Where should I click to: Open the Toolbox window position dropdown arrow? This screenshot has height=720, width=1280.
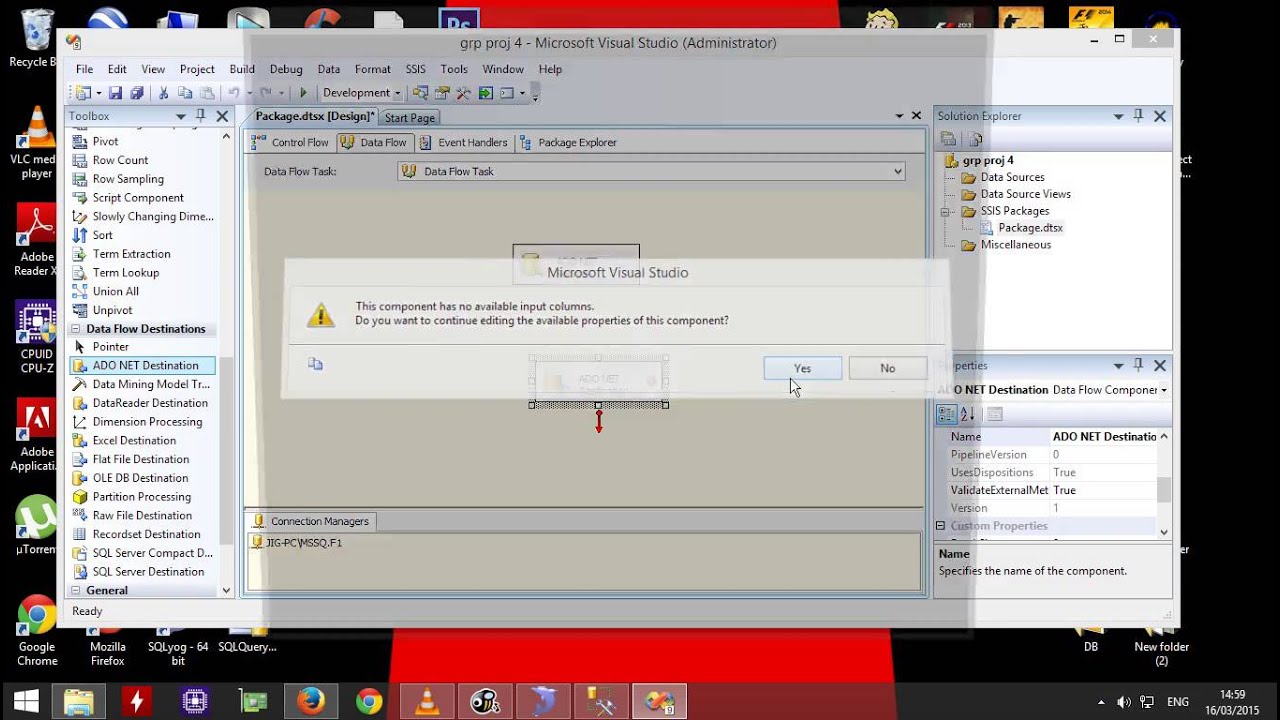click(x=181, y=116)
